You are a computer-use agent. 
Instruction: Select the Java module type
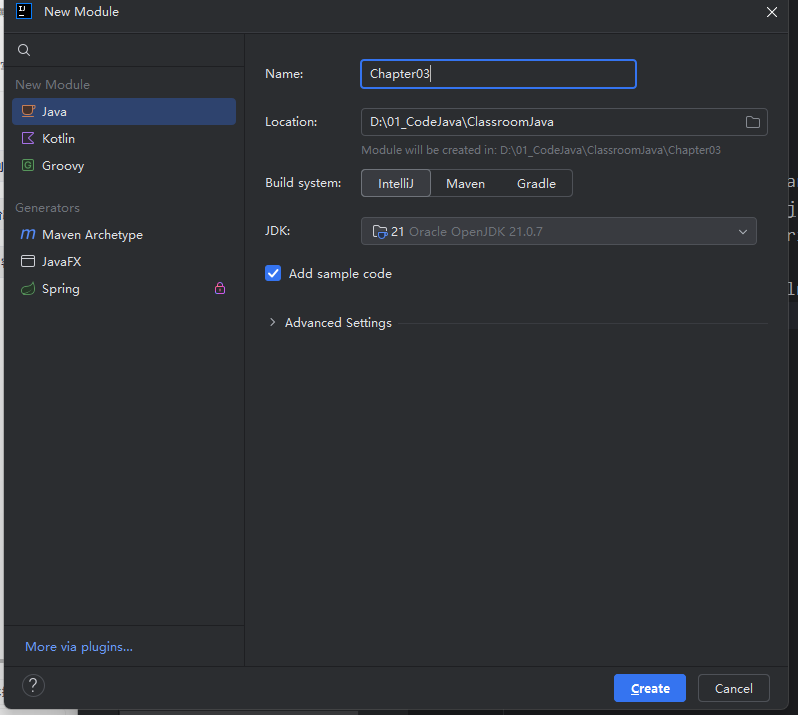tap(124, 111)
